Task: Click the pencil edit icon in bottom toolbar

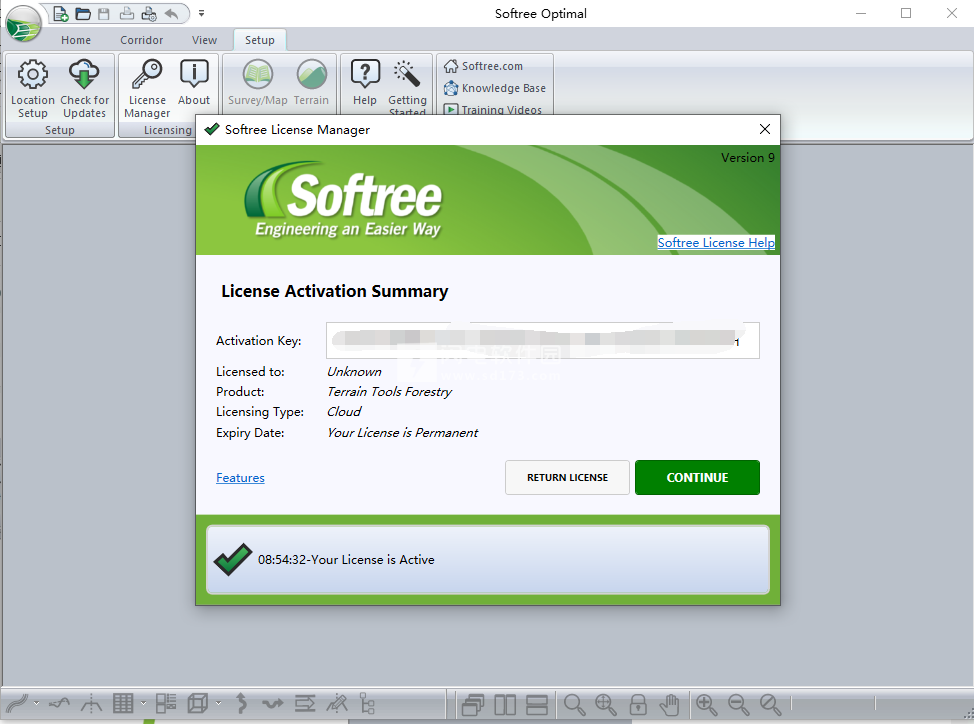Action: tap(337, 704)
